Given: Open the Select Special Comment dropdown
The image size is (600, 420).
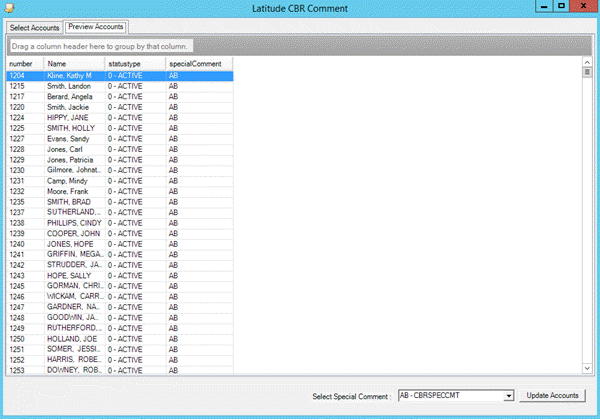Looking at the screenshot, I should click(509, 396).
